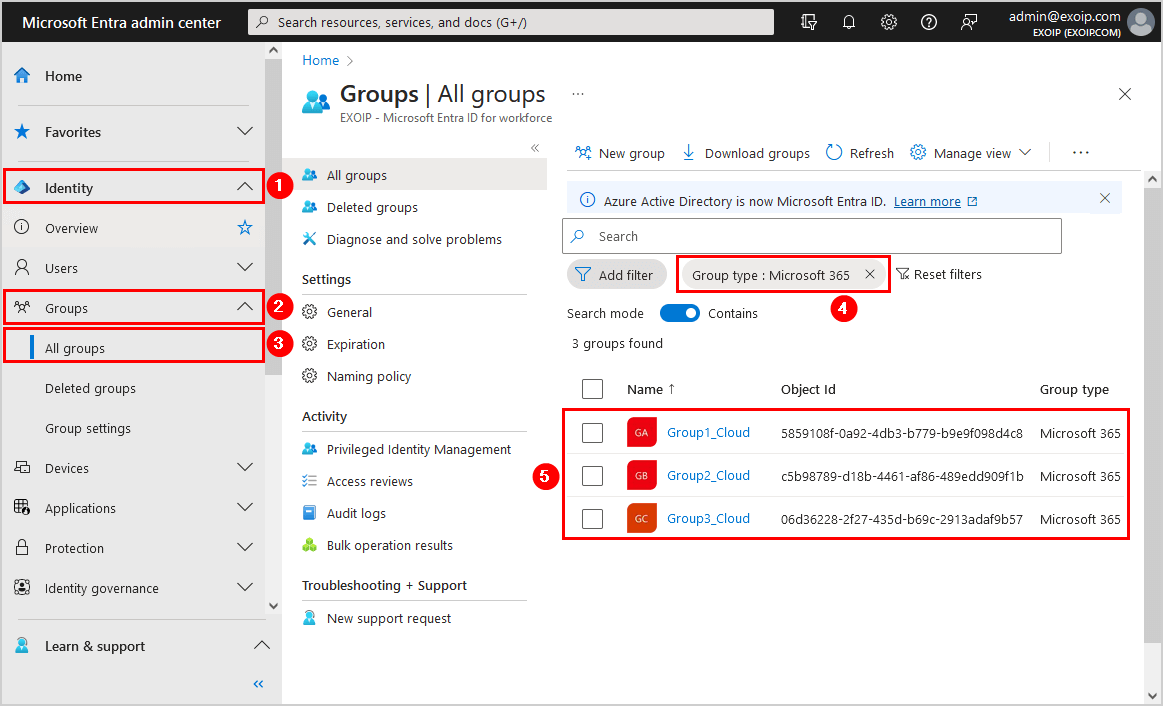Sort by Name column header
The height and width of the screenshot is (706, 1163).
[x=650, y=389]
